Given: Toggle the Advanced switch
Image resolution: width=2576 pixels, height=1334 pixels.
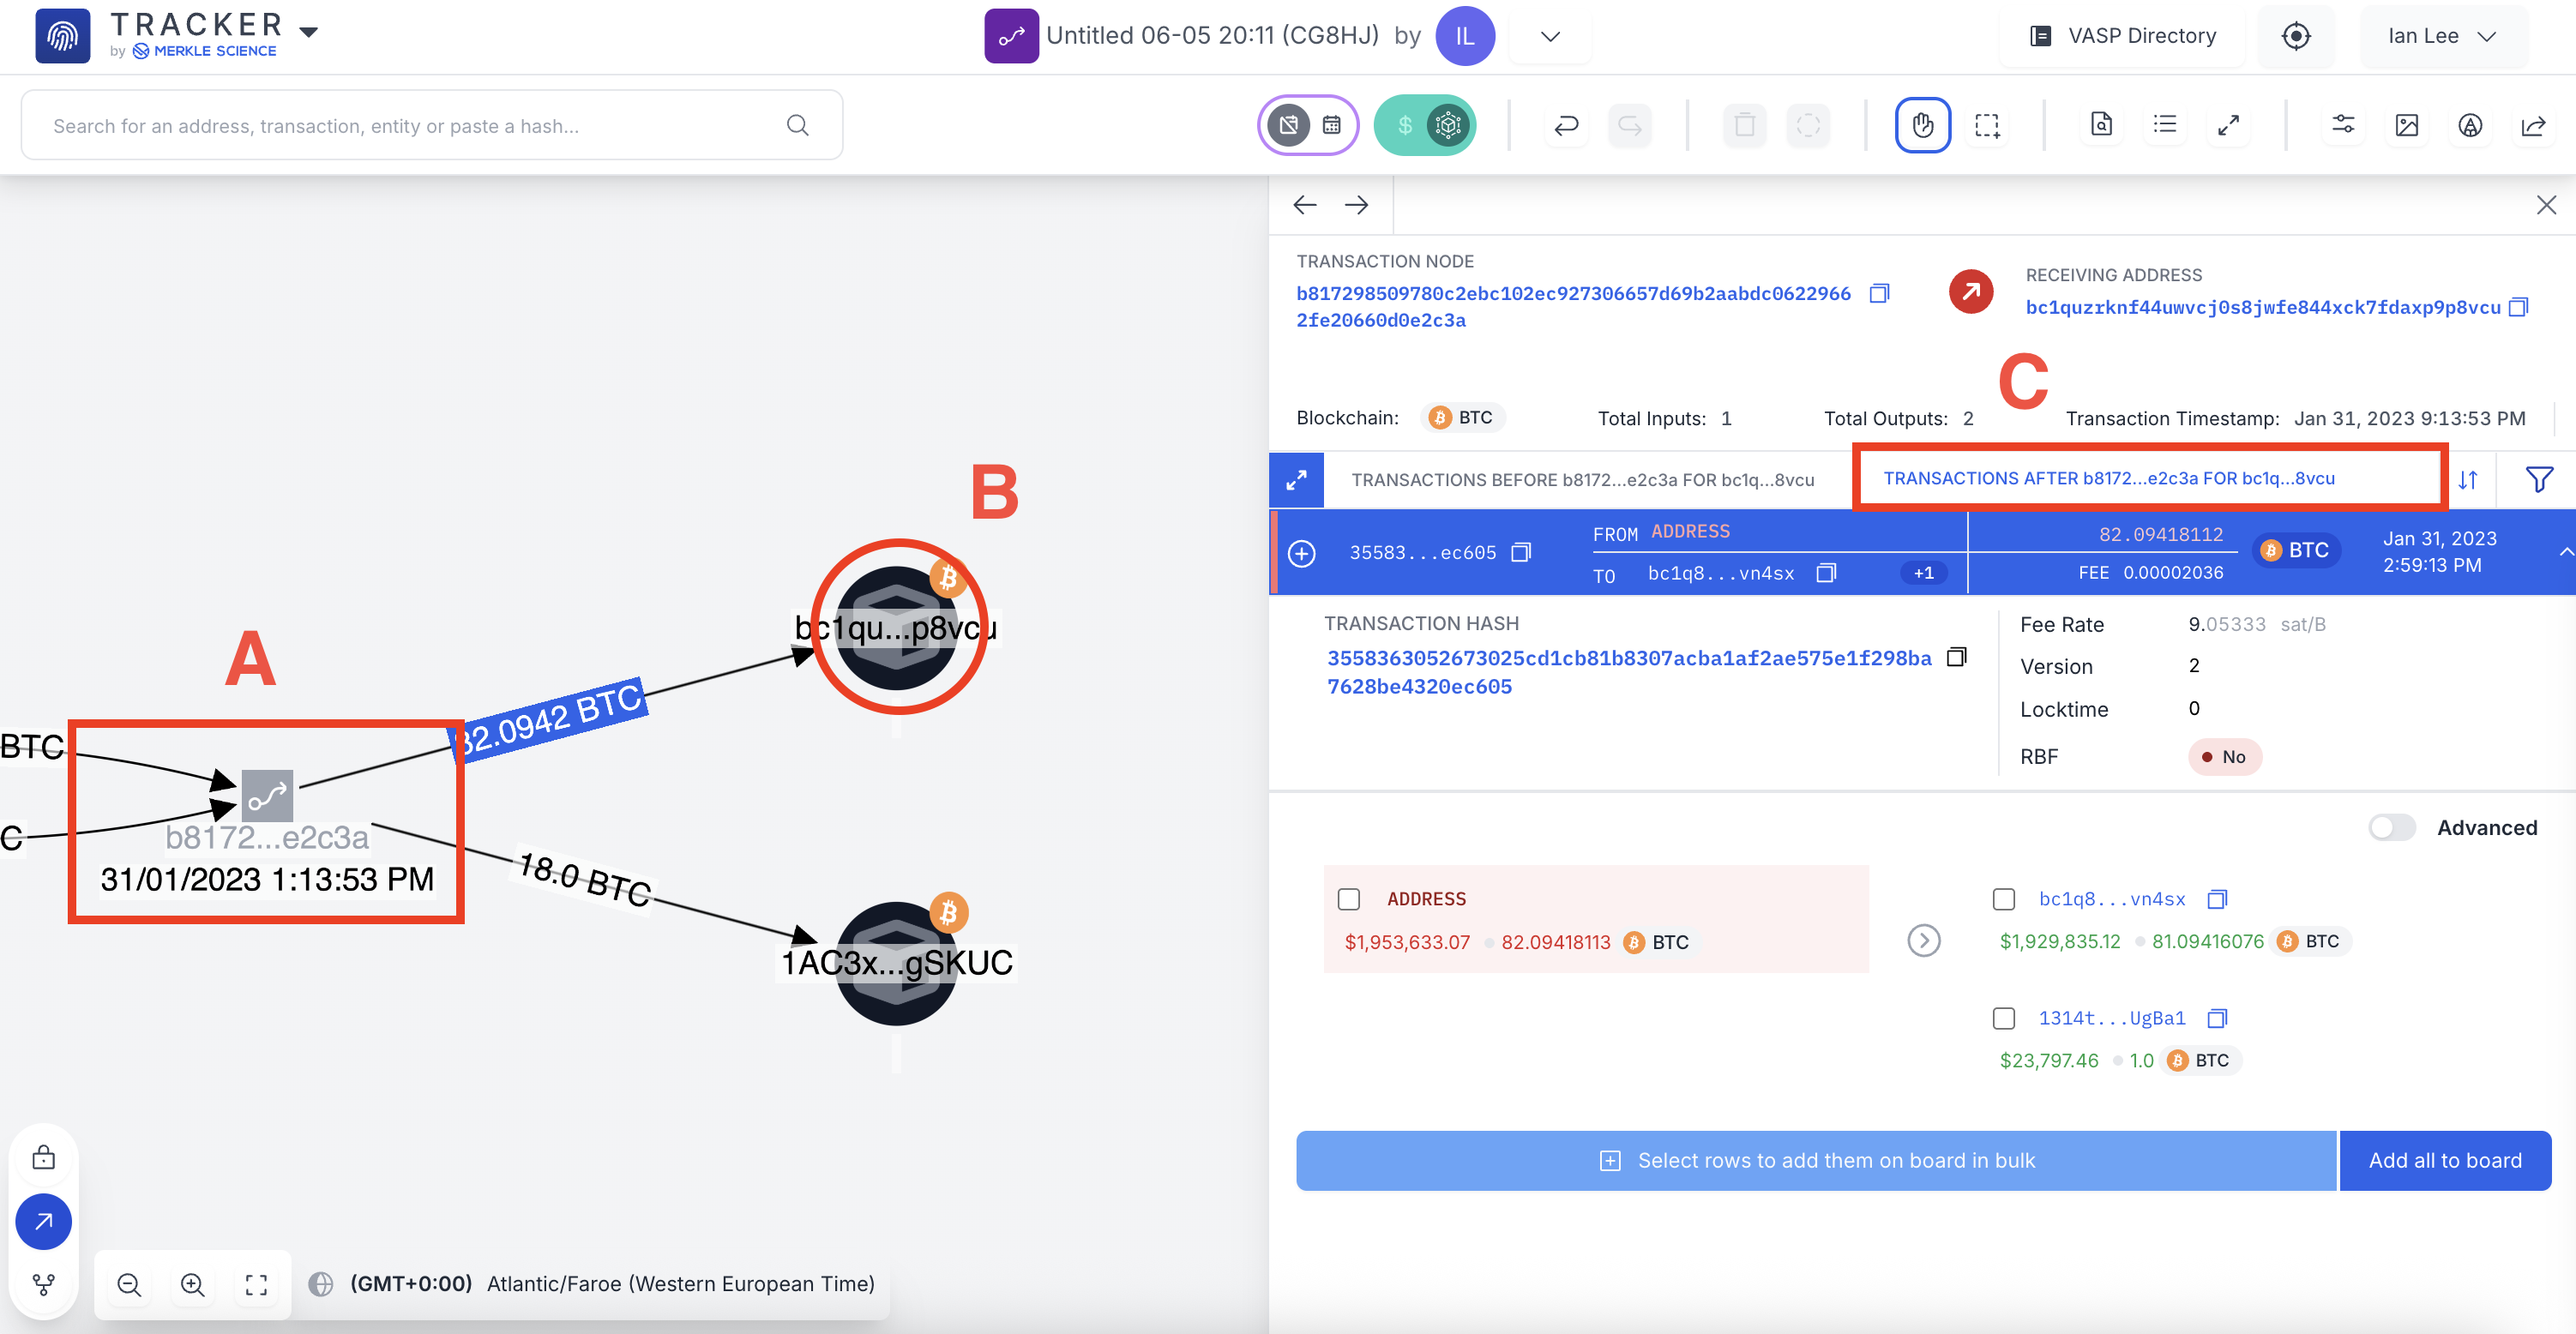Looking at the screenshot, I should (x=2391, y=827).
